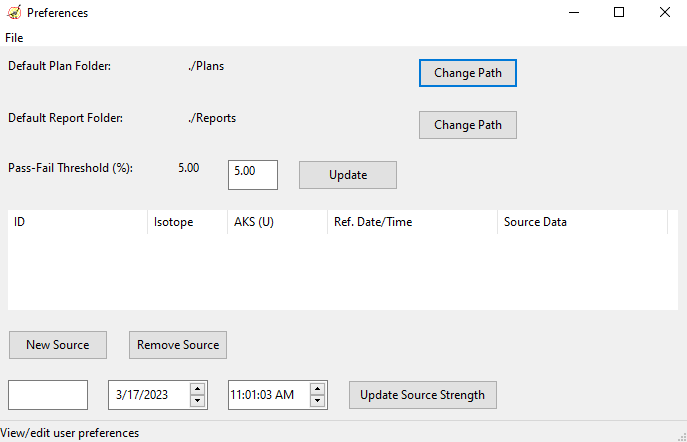The image size is (687, 442).
Task: Click the Ref. Date/Time column header
Action: (x=412, y=222)
